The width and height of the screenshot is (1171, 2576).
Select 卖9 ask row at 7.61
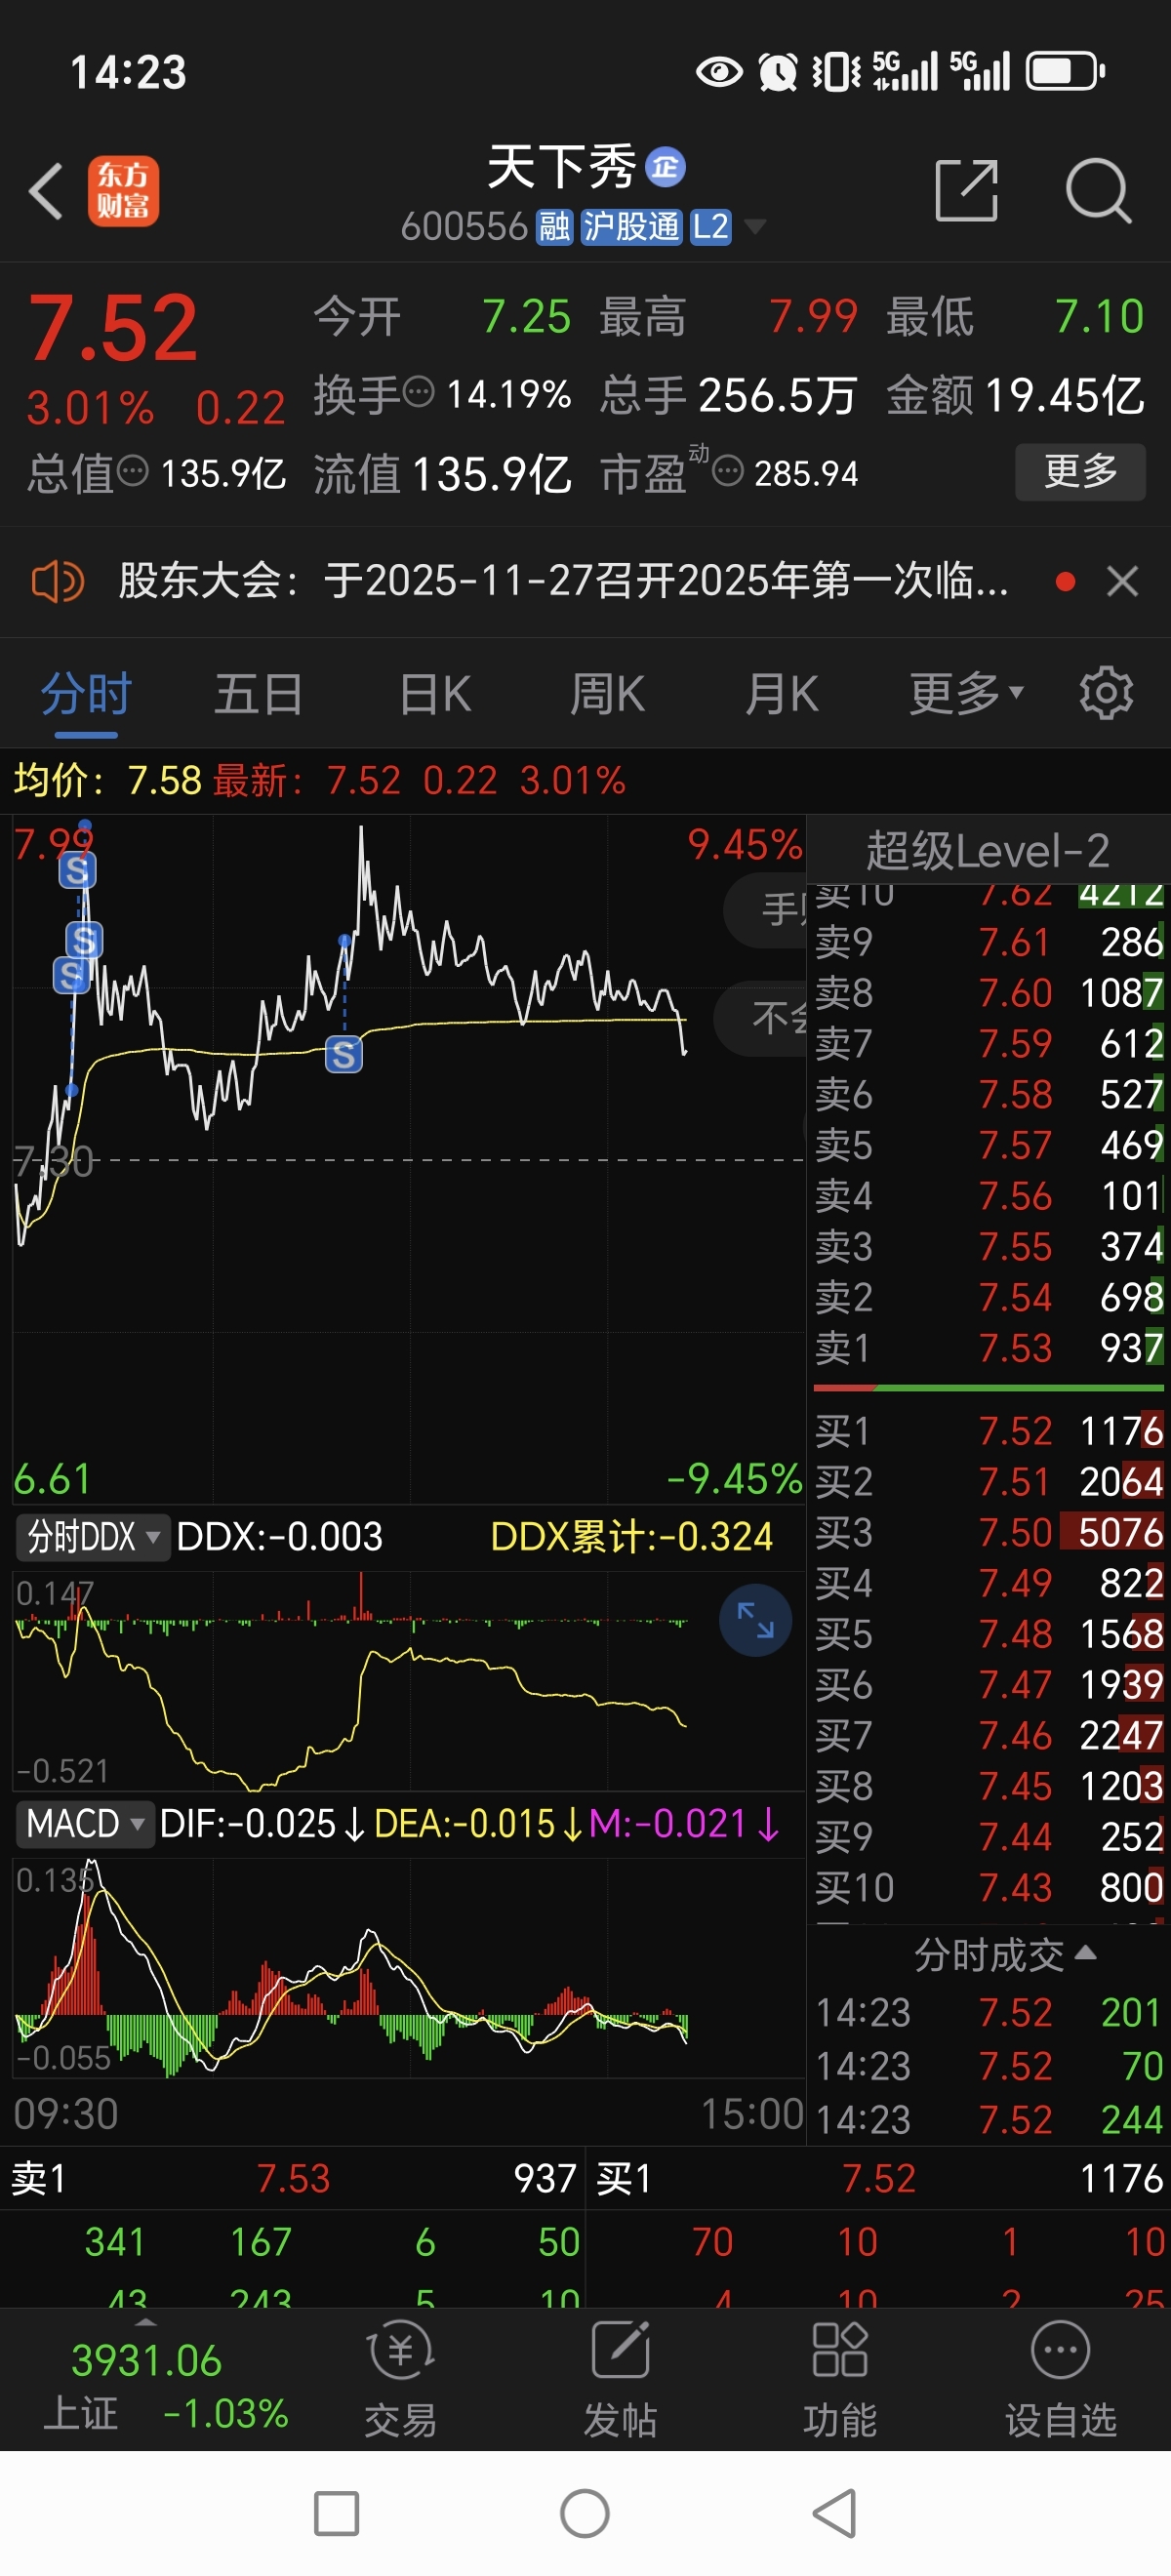[988, 942]
